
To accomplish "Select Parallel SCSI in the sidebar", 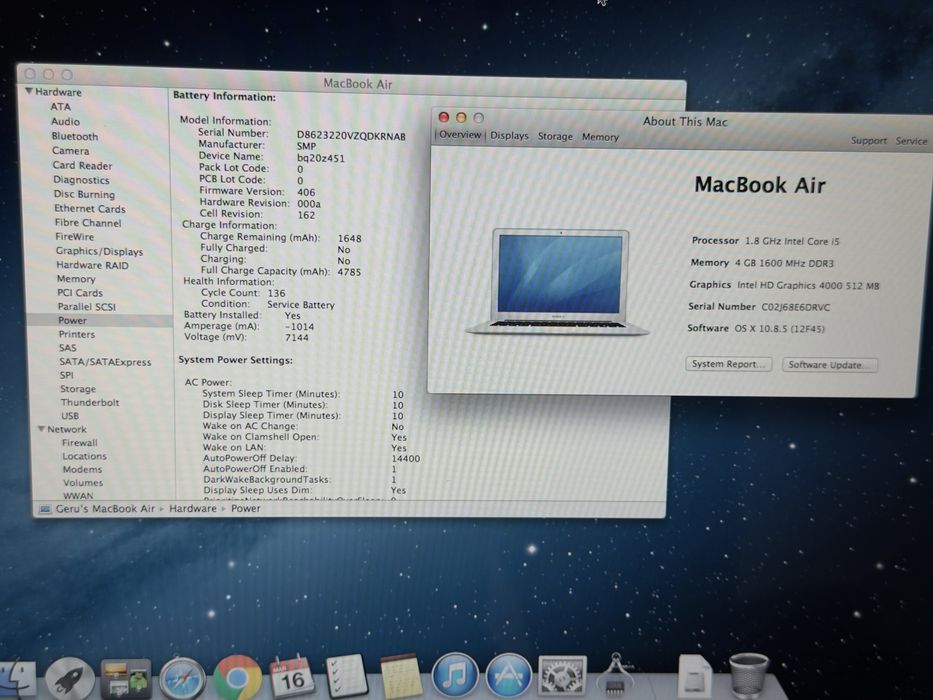I will pyautogui.click(x=87, y=307).
